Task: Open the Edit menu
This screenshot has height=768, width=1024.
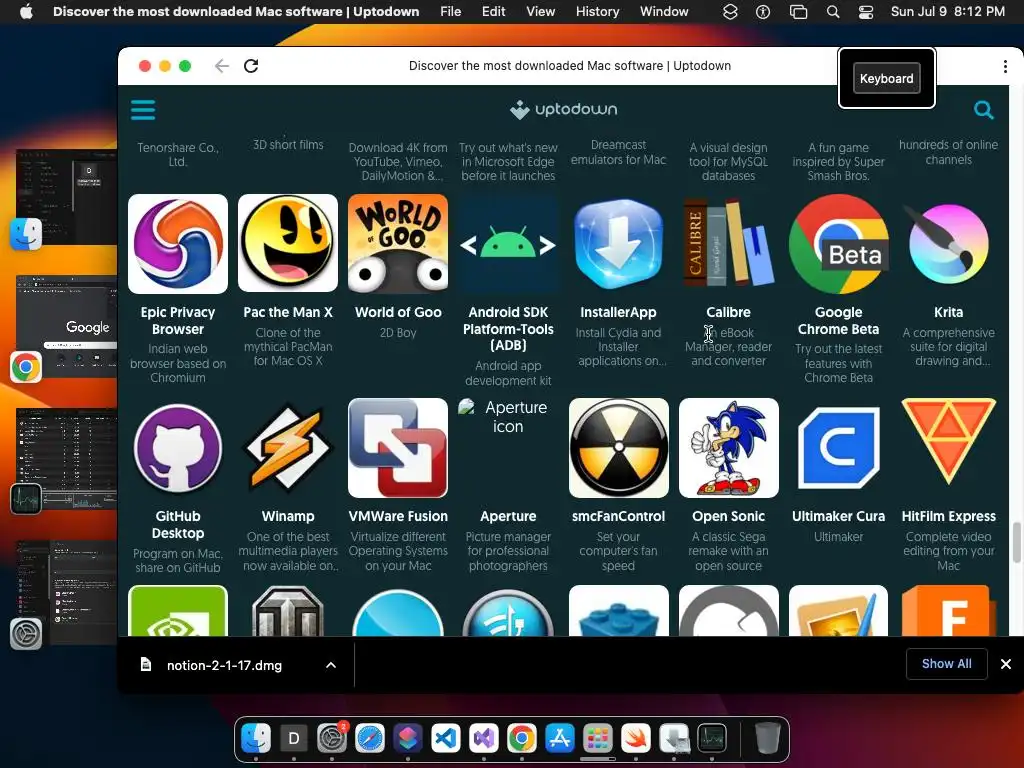Action: click(x=493, y=12)
